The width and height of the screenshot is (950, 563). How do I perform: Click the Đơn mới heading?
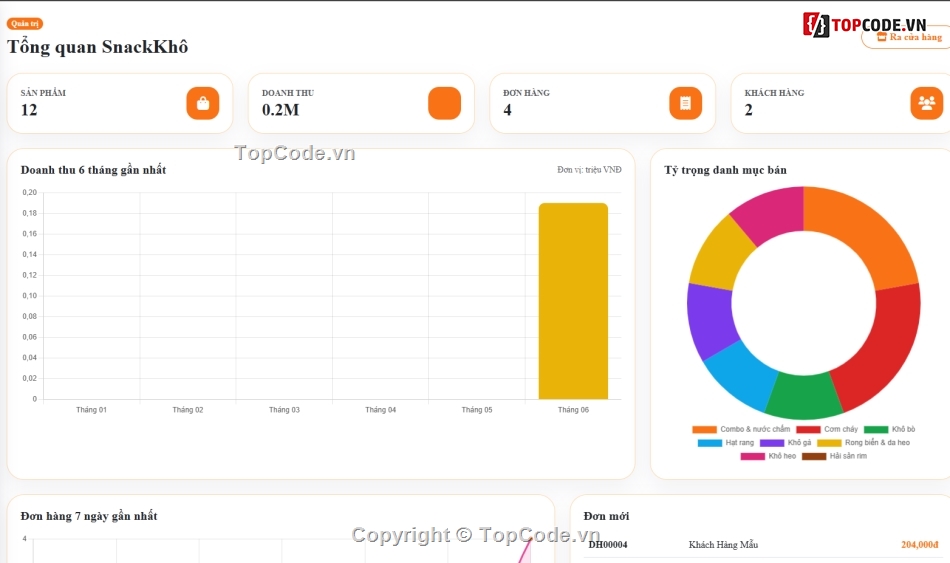pos(606,516)
